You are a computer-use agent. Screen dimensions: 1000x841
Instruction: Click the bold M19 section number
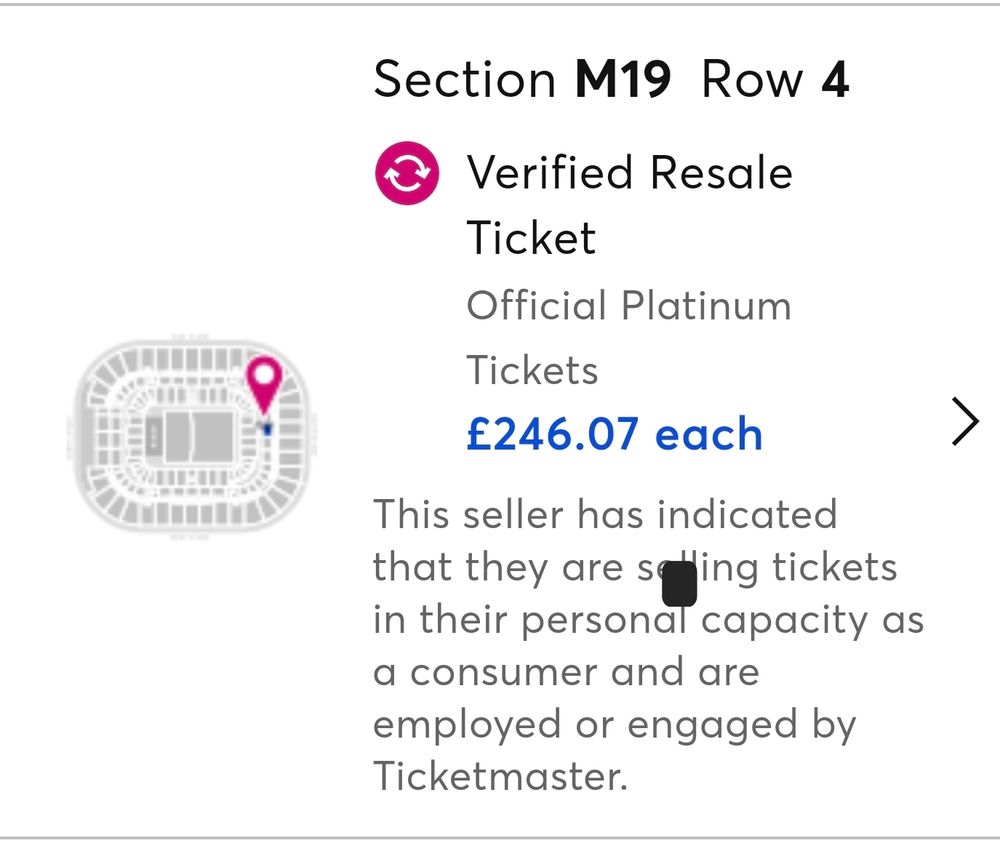click(622, 80)
